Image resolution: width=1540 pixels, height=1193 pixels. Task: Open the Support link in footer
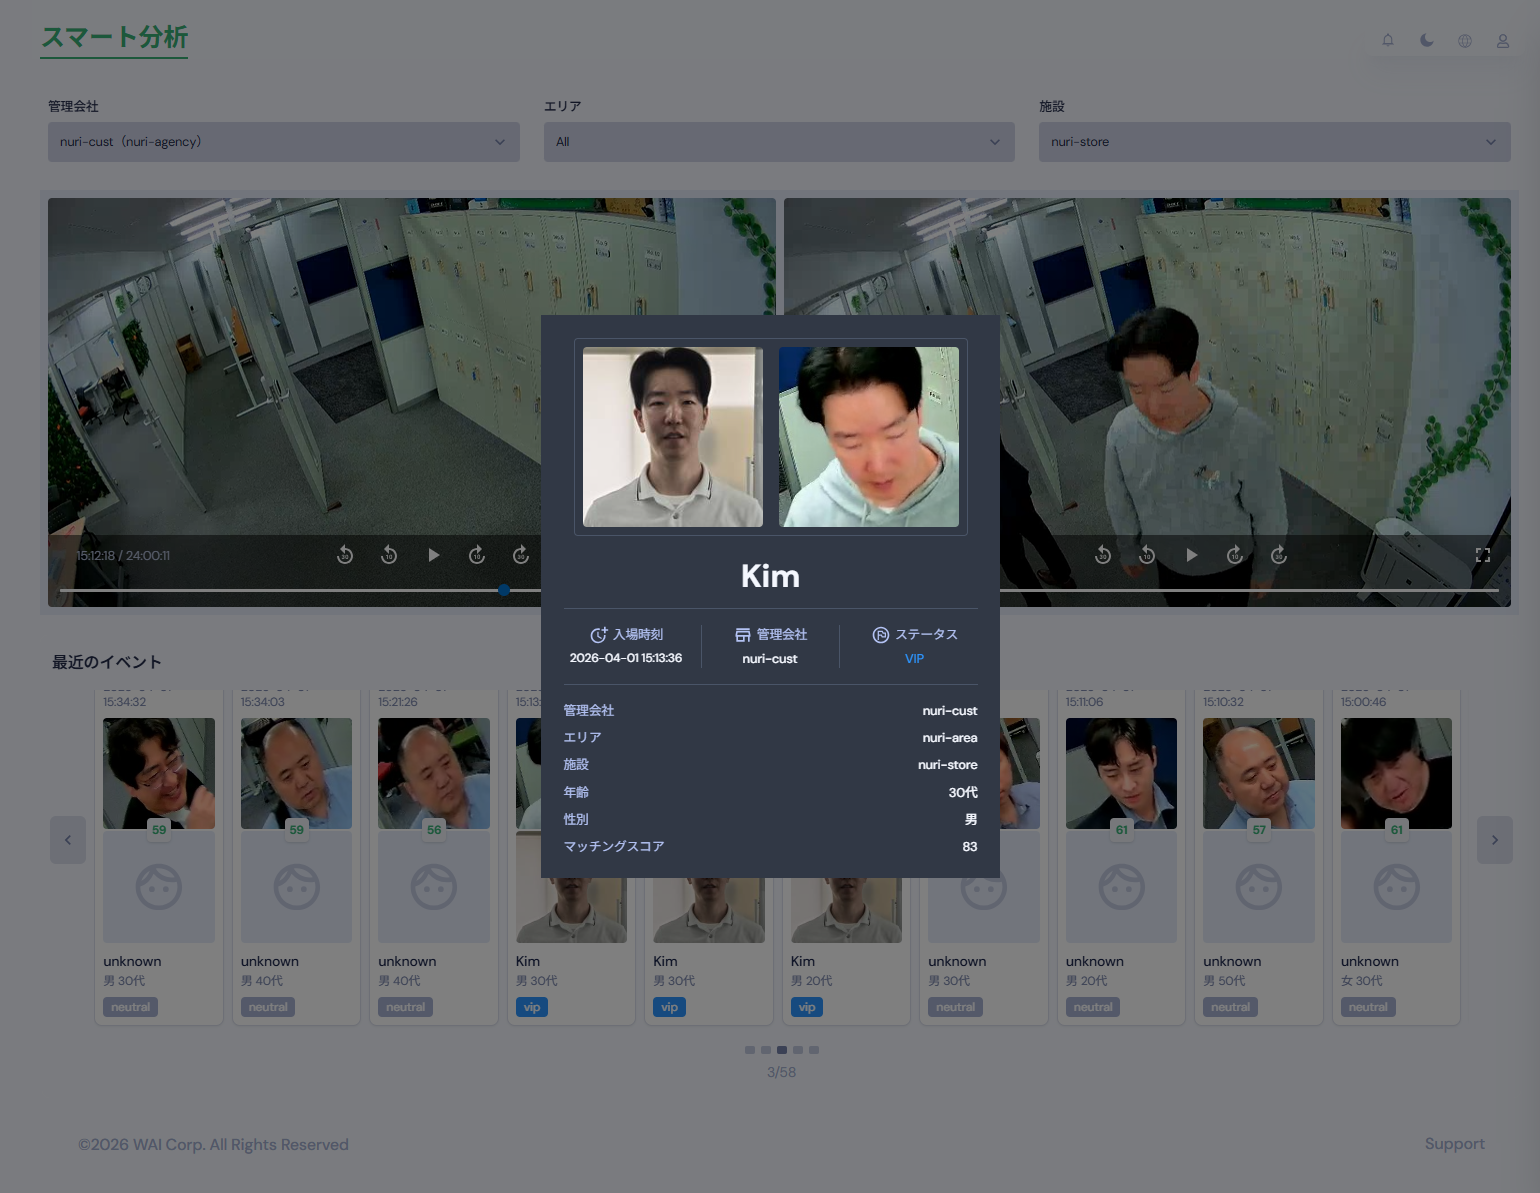coord(1455,1144)
